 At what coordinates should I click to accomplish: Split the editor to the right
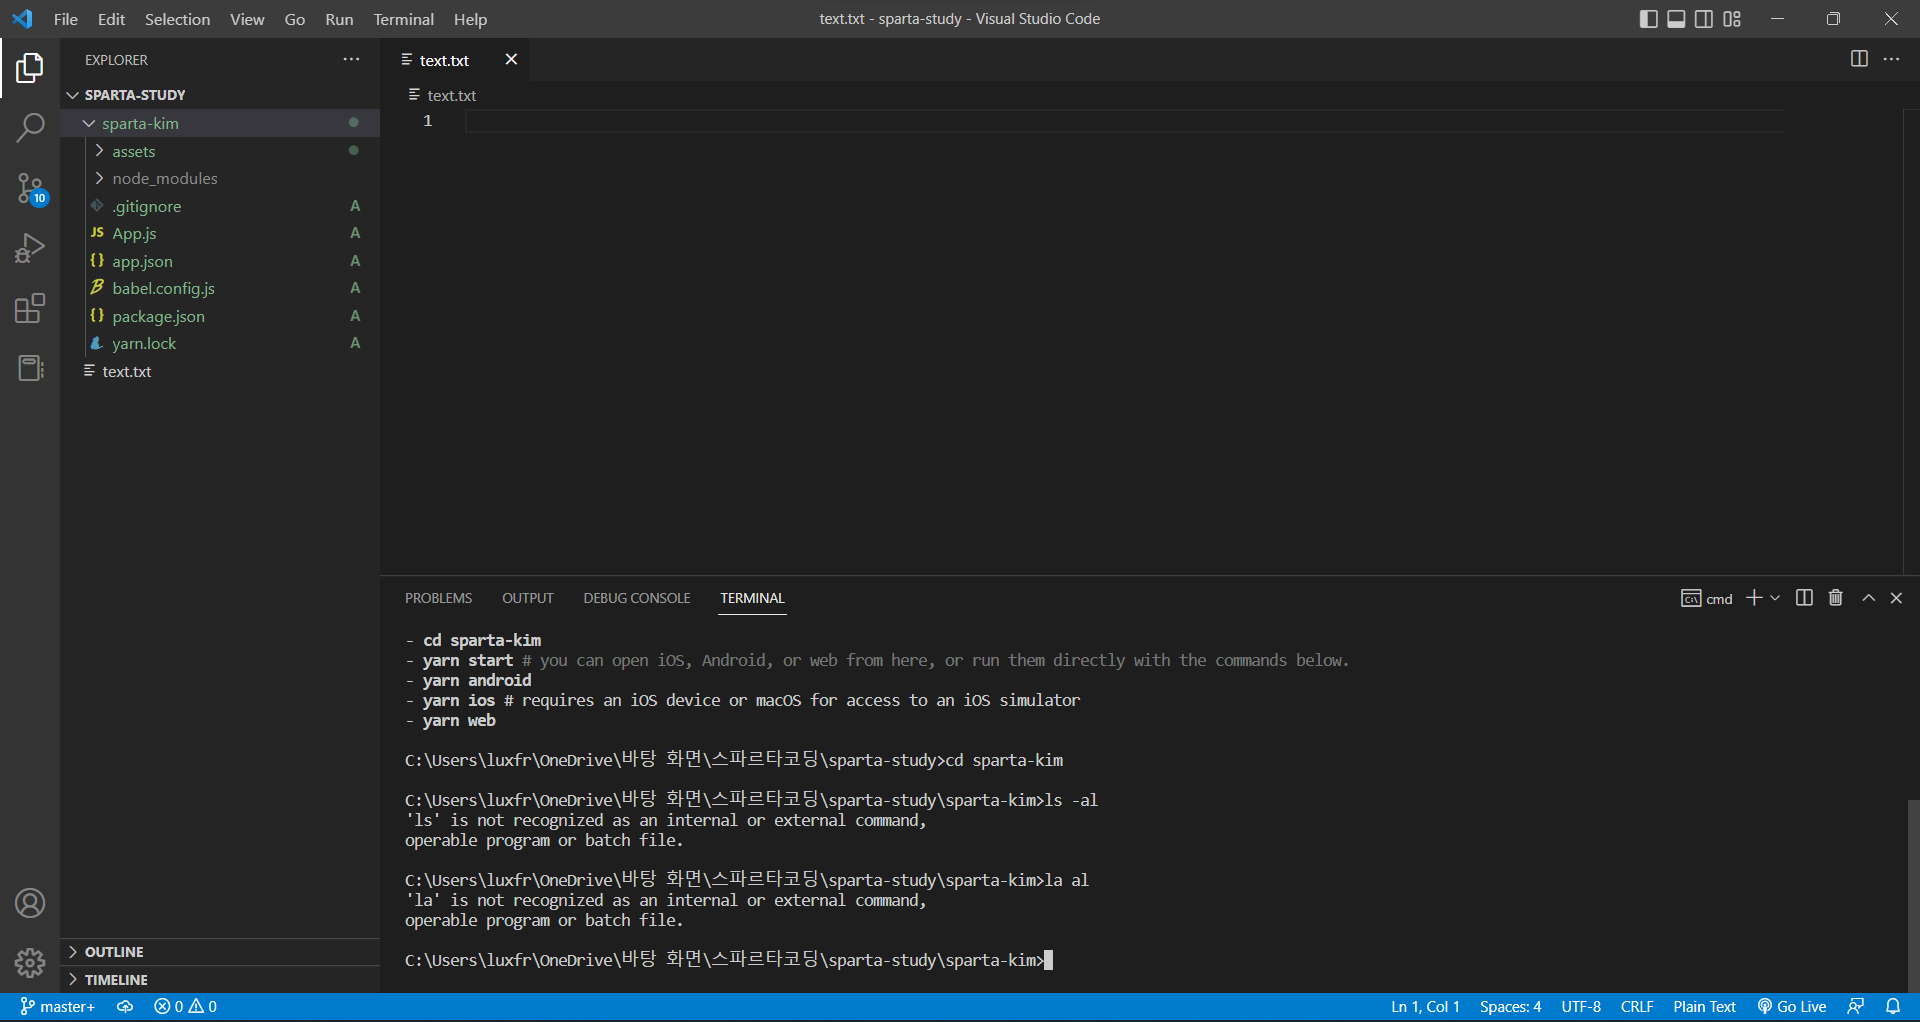click(1859, 59)
